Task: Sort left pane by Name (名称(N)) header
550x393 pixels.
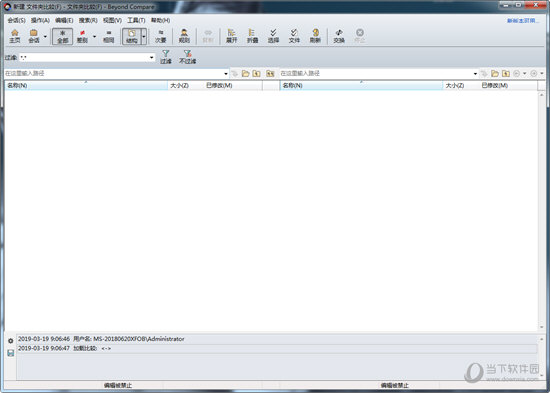Action: [86, 86]
